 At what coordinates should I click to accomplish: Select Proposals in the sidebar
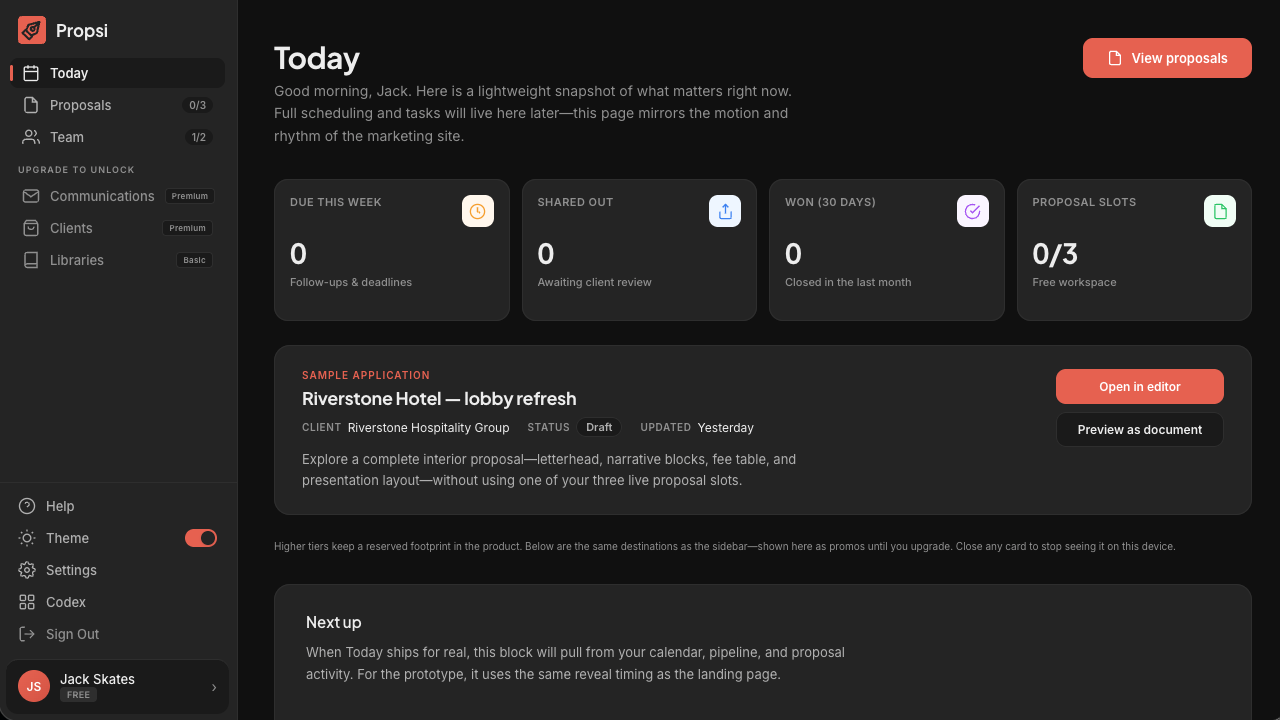(x=117, y=105)
